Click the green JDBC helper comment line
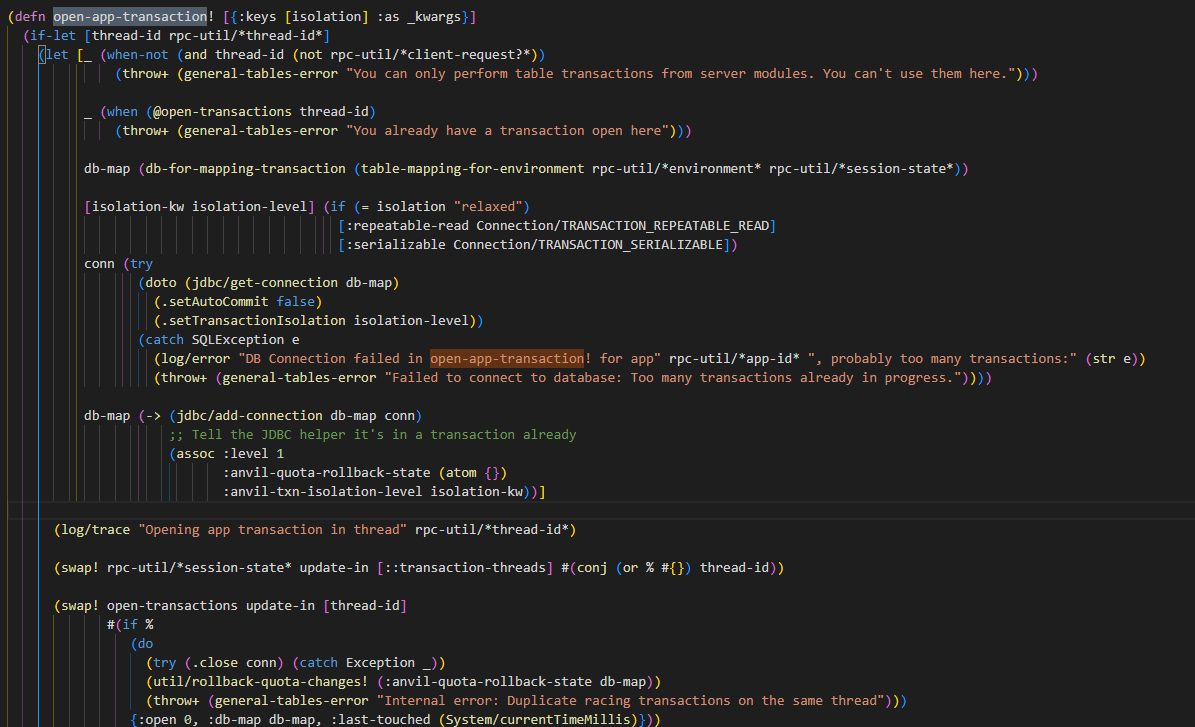This screenshot has width=1195, height=727. (x=373, y=434)
